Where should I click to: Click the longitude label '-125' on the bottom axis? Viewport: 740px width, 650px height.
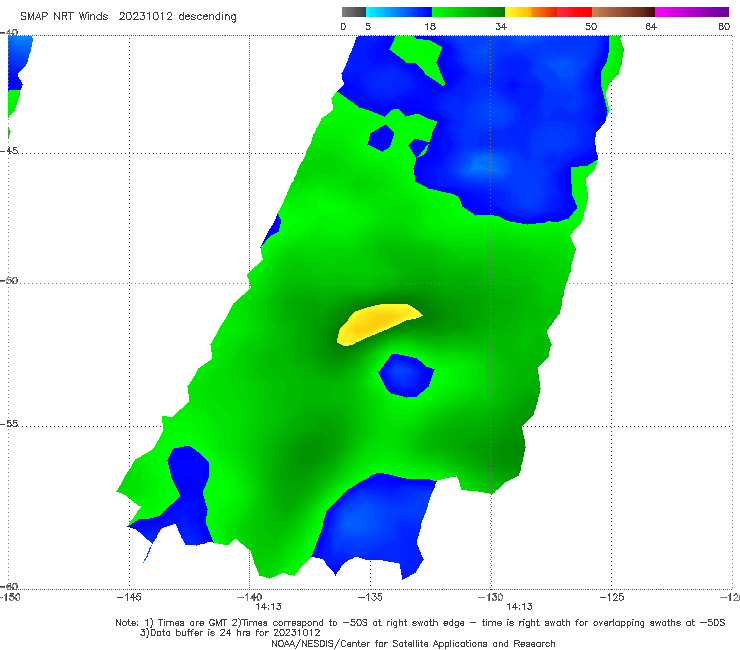612,597
